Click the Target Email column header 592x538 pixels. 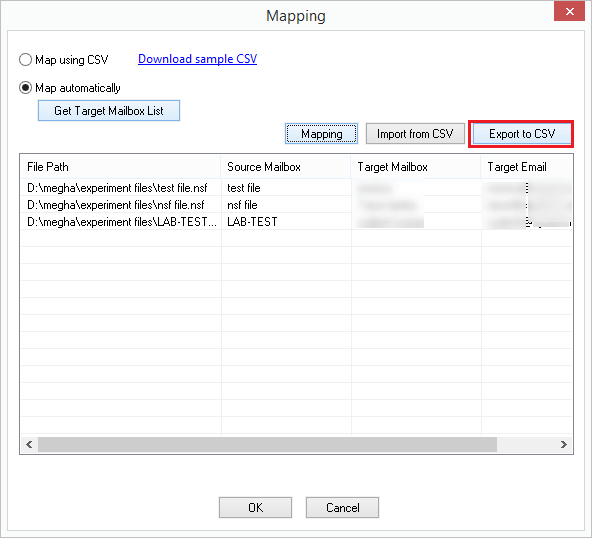click(527, 166)
